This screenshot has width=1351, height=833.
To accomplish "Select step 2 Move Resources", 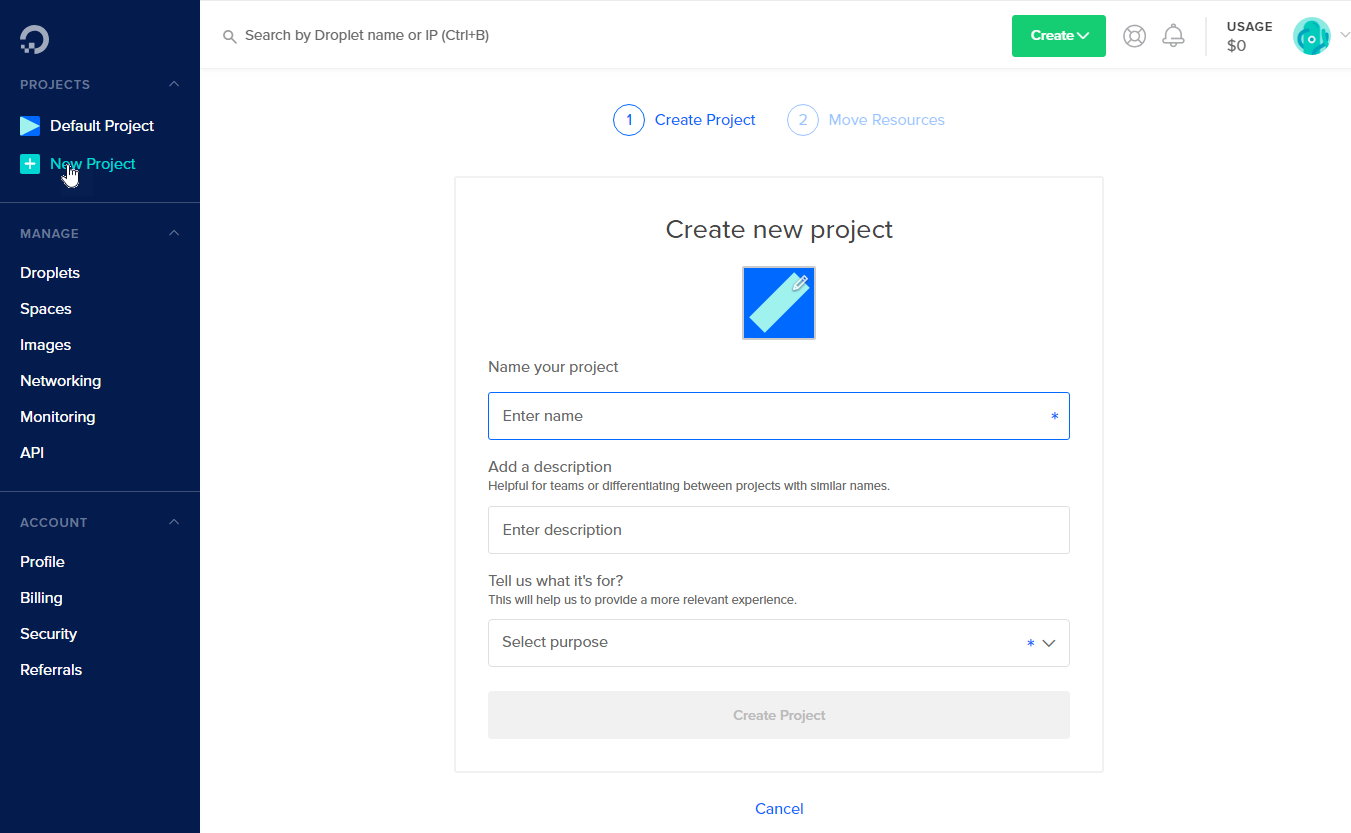I will tap(866, 119).
